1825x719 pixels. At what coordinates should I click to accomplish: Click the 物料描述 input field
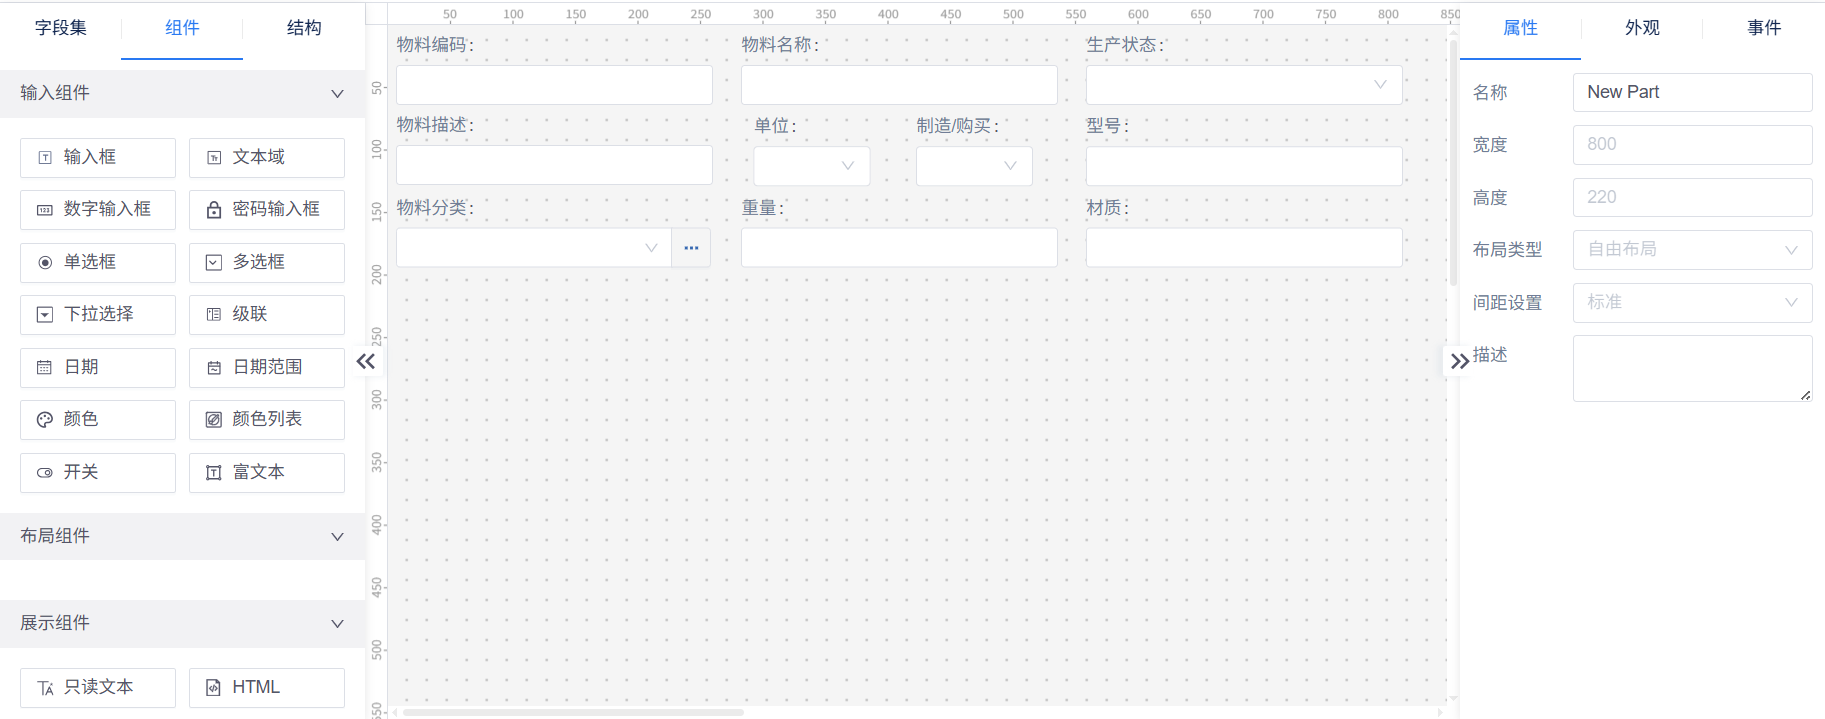click(x=554, y=165)
